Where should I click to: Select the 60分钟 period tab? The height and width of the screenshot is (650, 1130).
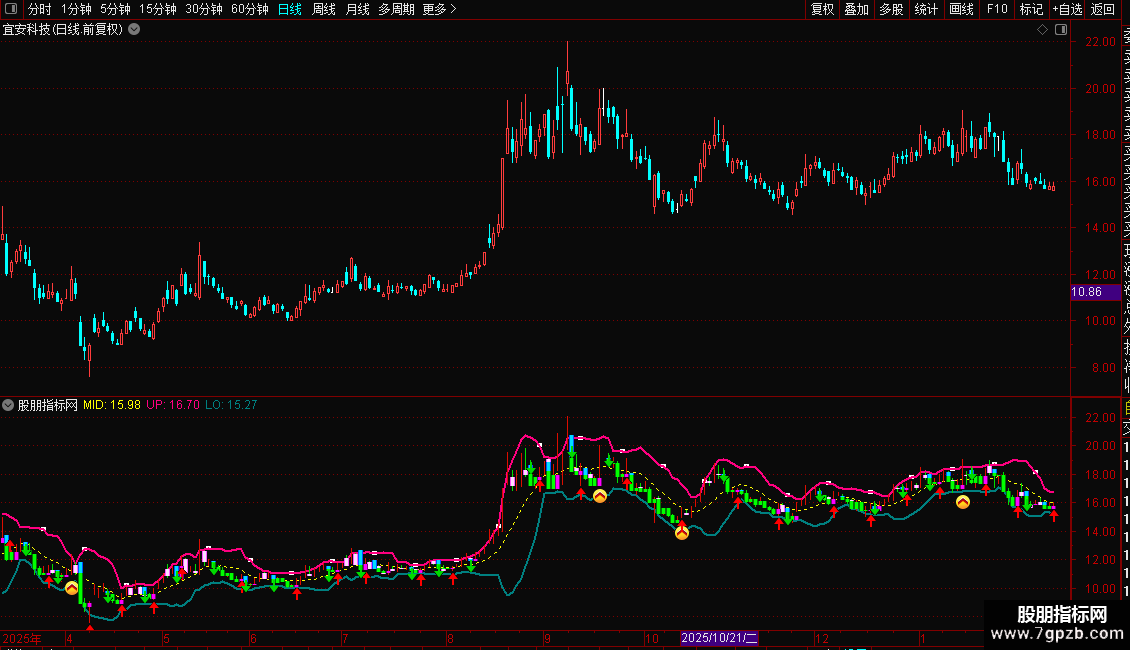[250, 9]
